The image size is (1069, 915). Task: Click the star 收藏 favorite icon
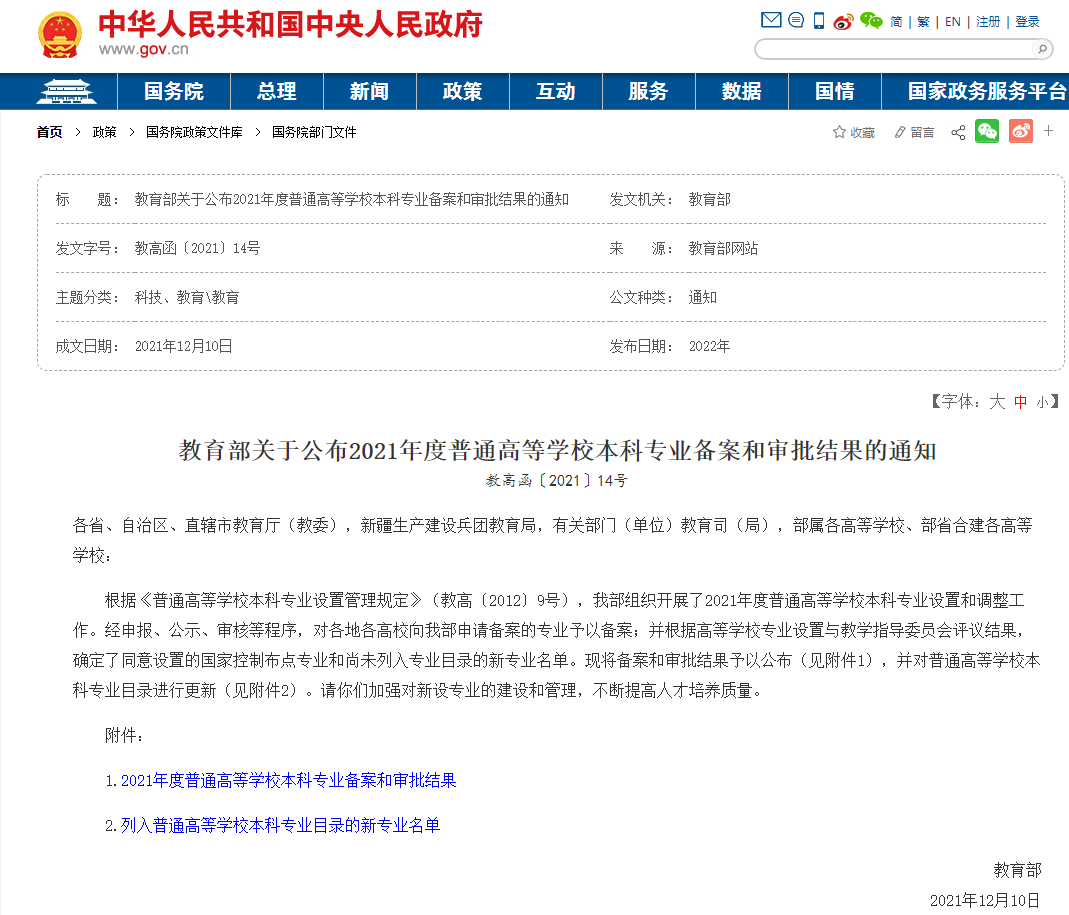(840, 132)
